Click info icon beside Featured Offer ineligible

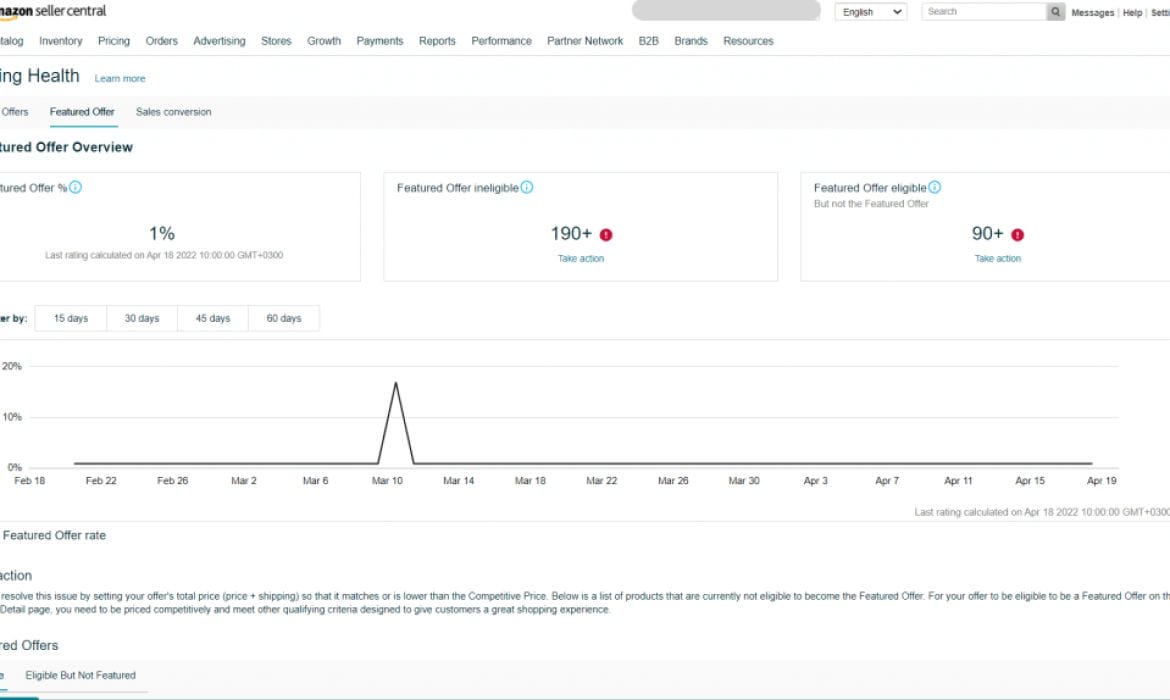[x=527, y=187]
